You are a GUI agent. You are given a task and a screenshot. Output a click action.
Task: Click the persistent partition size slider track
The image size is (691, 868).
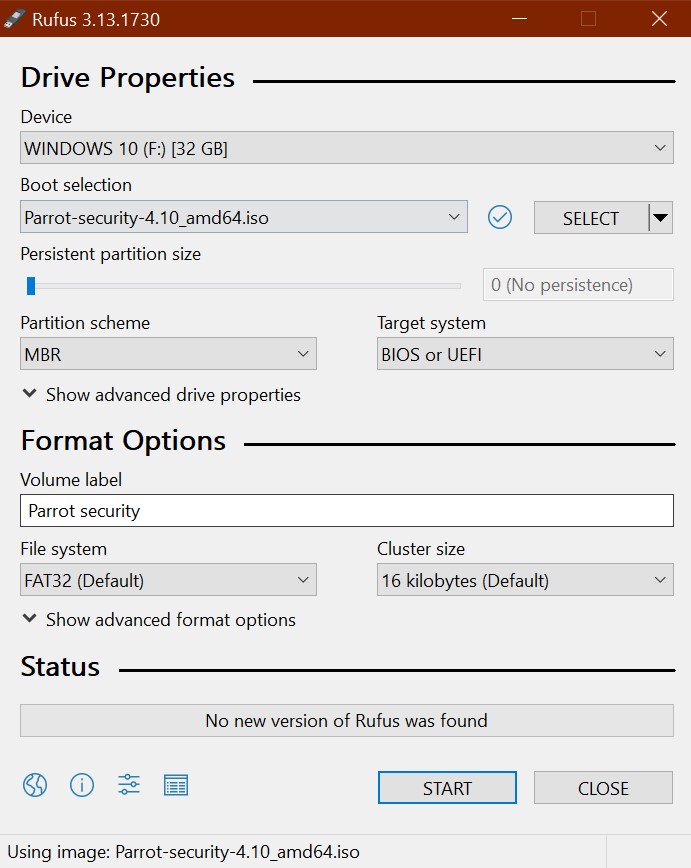pyautogui.click(x=244, y=286)
